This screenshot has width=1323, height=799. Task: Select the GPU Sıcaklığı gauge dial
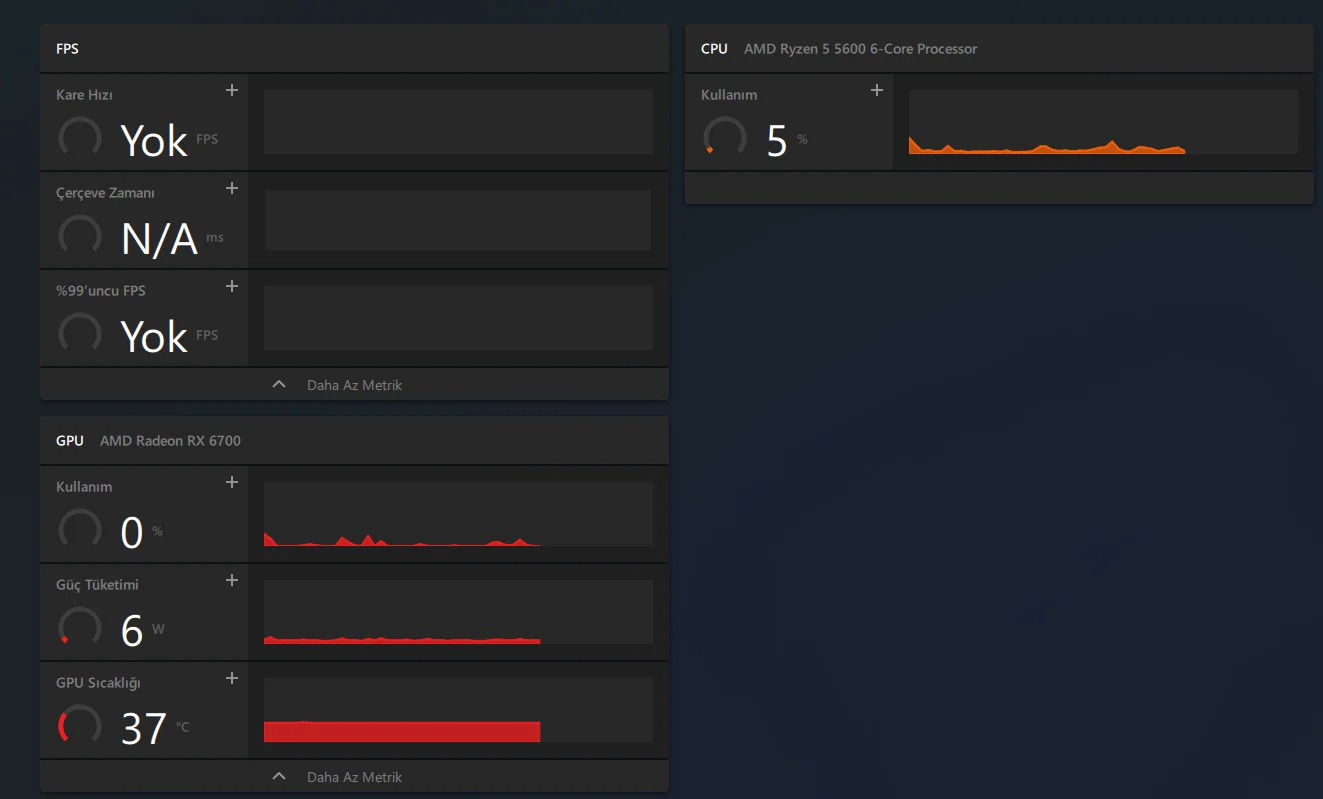[80, 726]
